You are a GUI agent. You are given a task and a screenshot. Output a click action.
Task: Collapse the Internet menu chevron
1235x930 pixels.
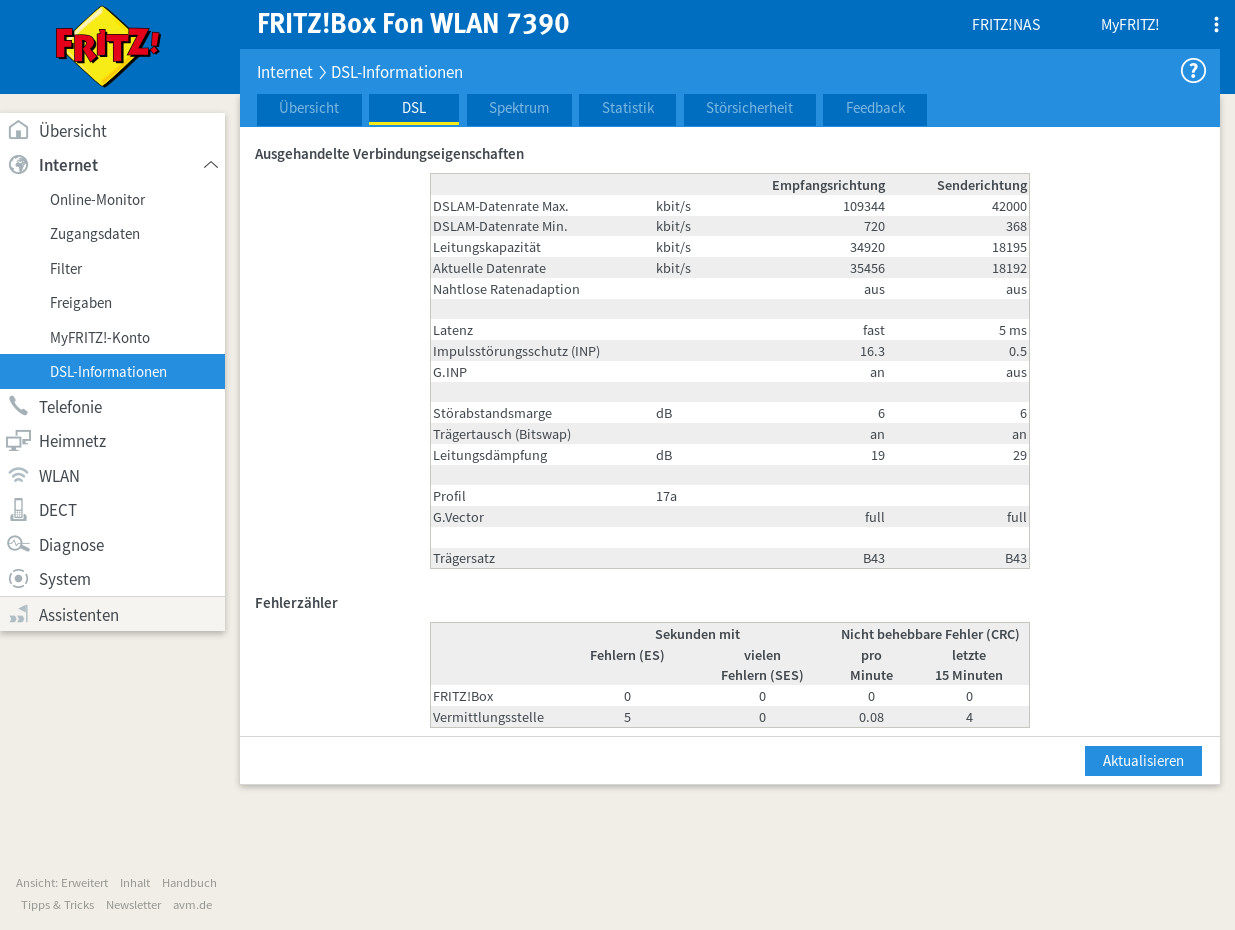(x=210, y=165)
